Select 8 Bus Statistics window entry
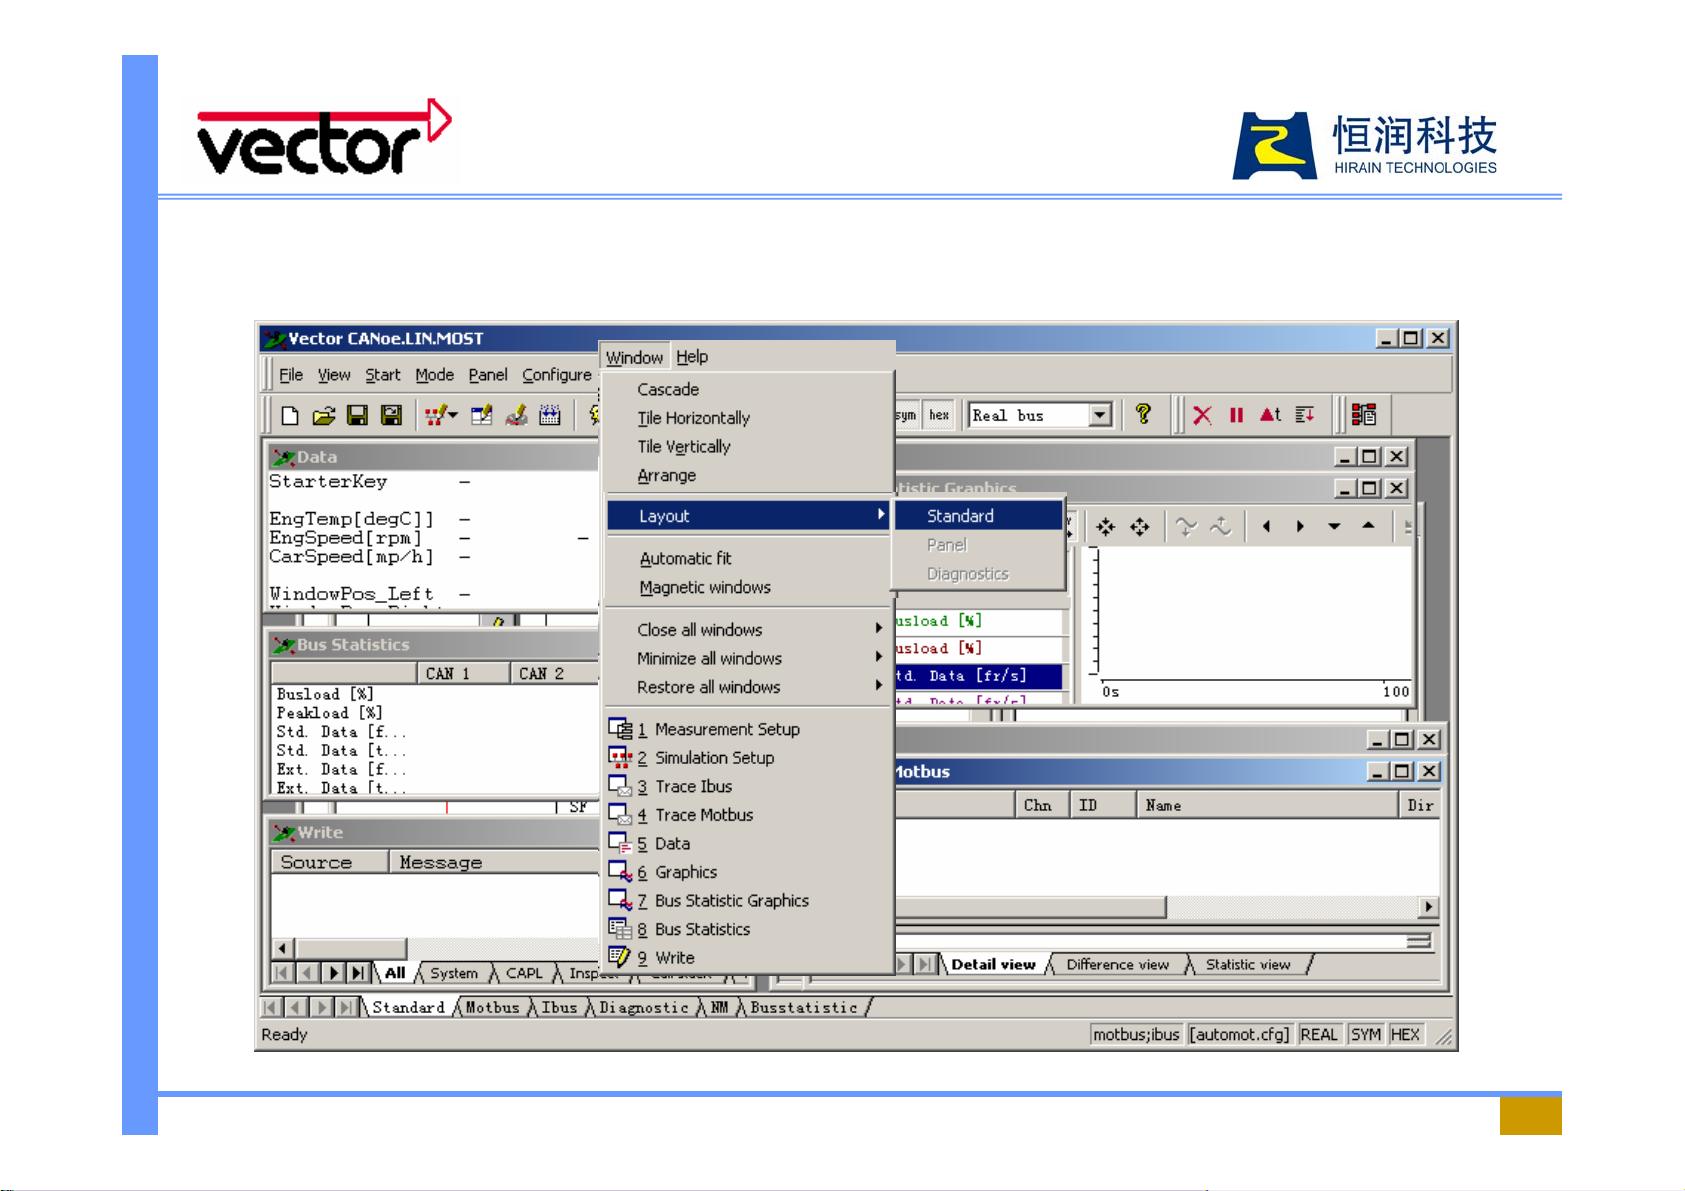Screen dimensions: 1685x1191 click(x=748, y=929)
